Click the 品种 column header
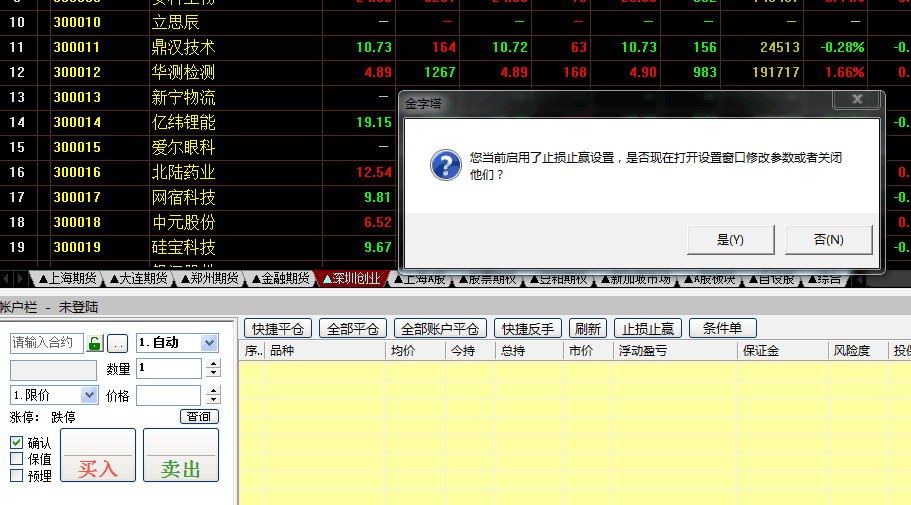 (x=325, y=350)
